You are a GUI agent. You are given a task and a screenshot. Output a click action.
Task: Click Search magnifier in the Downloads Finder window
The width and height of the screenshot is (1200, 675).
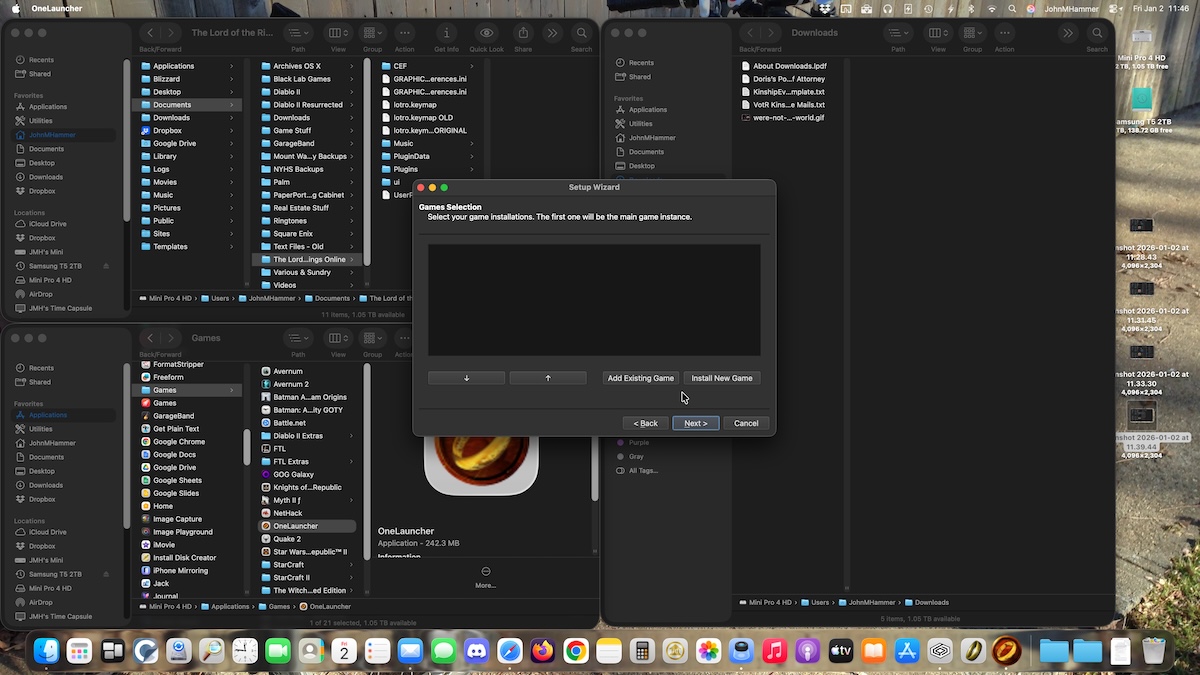pos(1097,33)
